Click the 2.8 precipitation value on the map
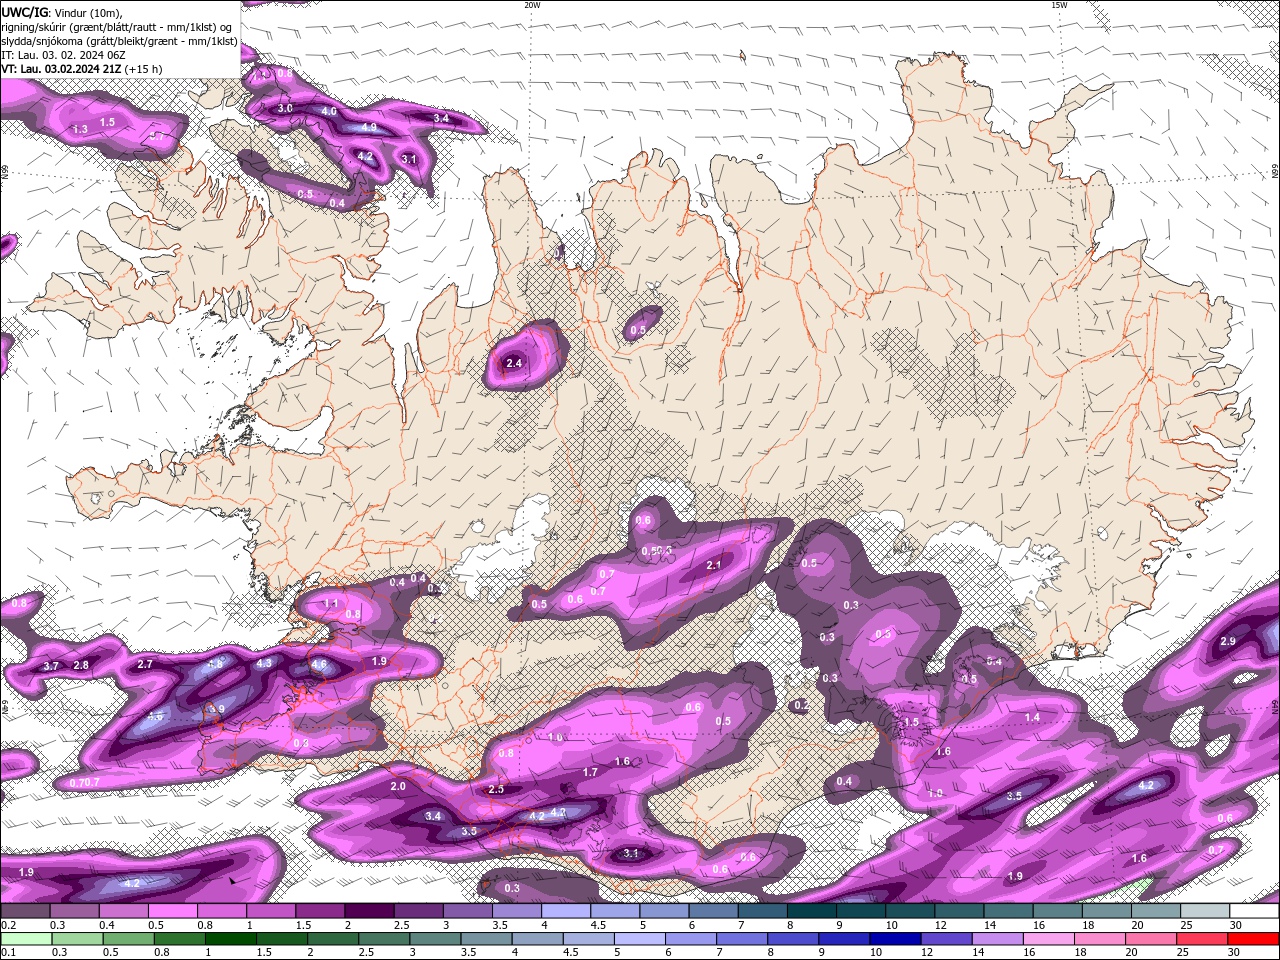 81,665
